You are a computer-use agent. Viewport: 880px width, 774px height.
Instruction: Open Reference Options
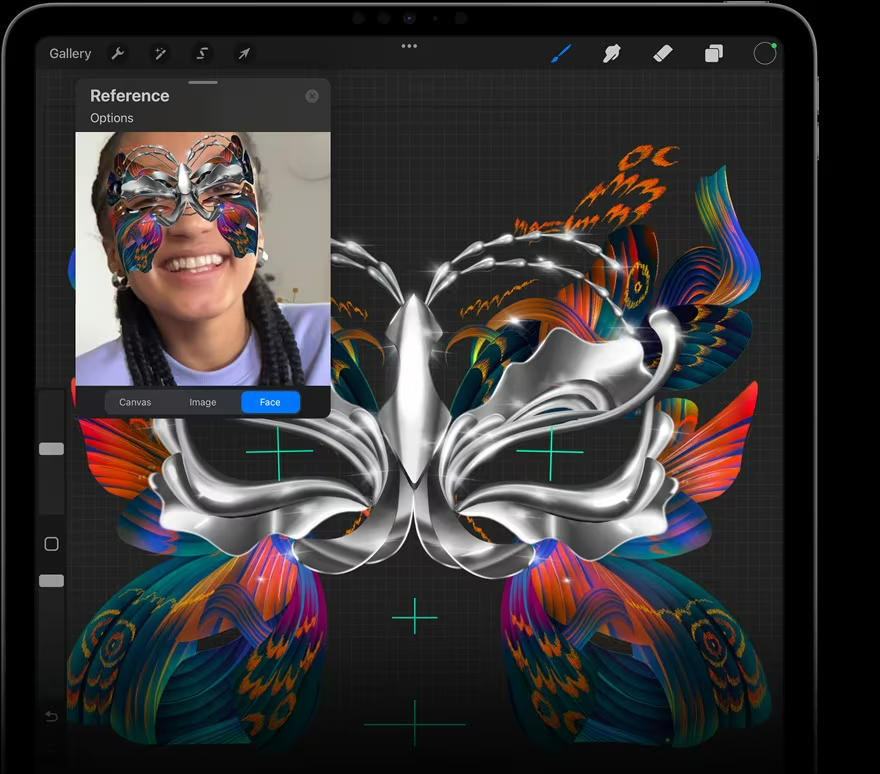click(x=112, y=118)
